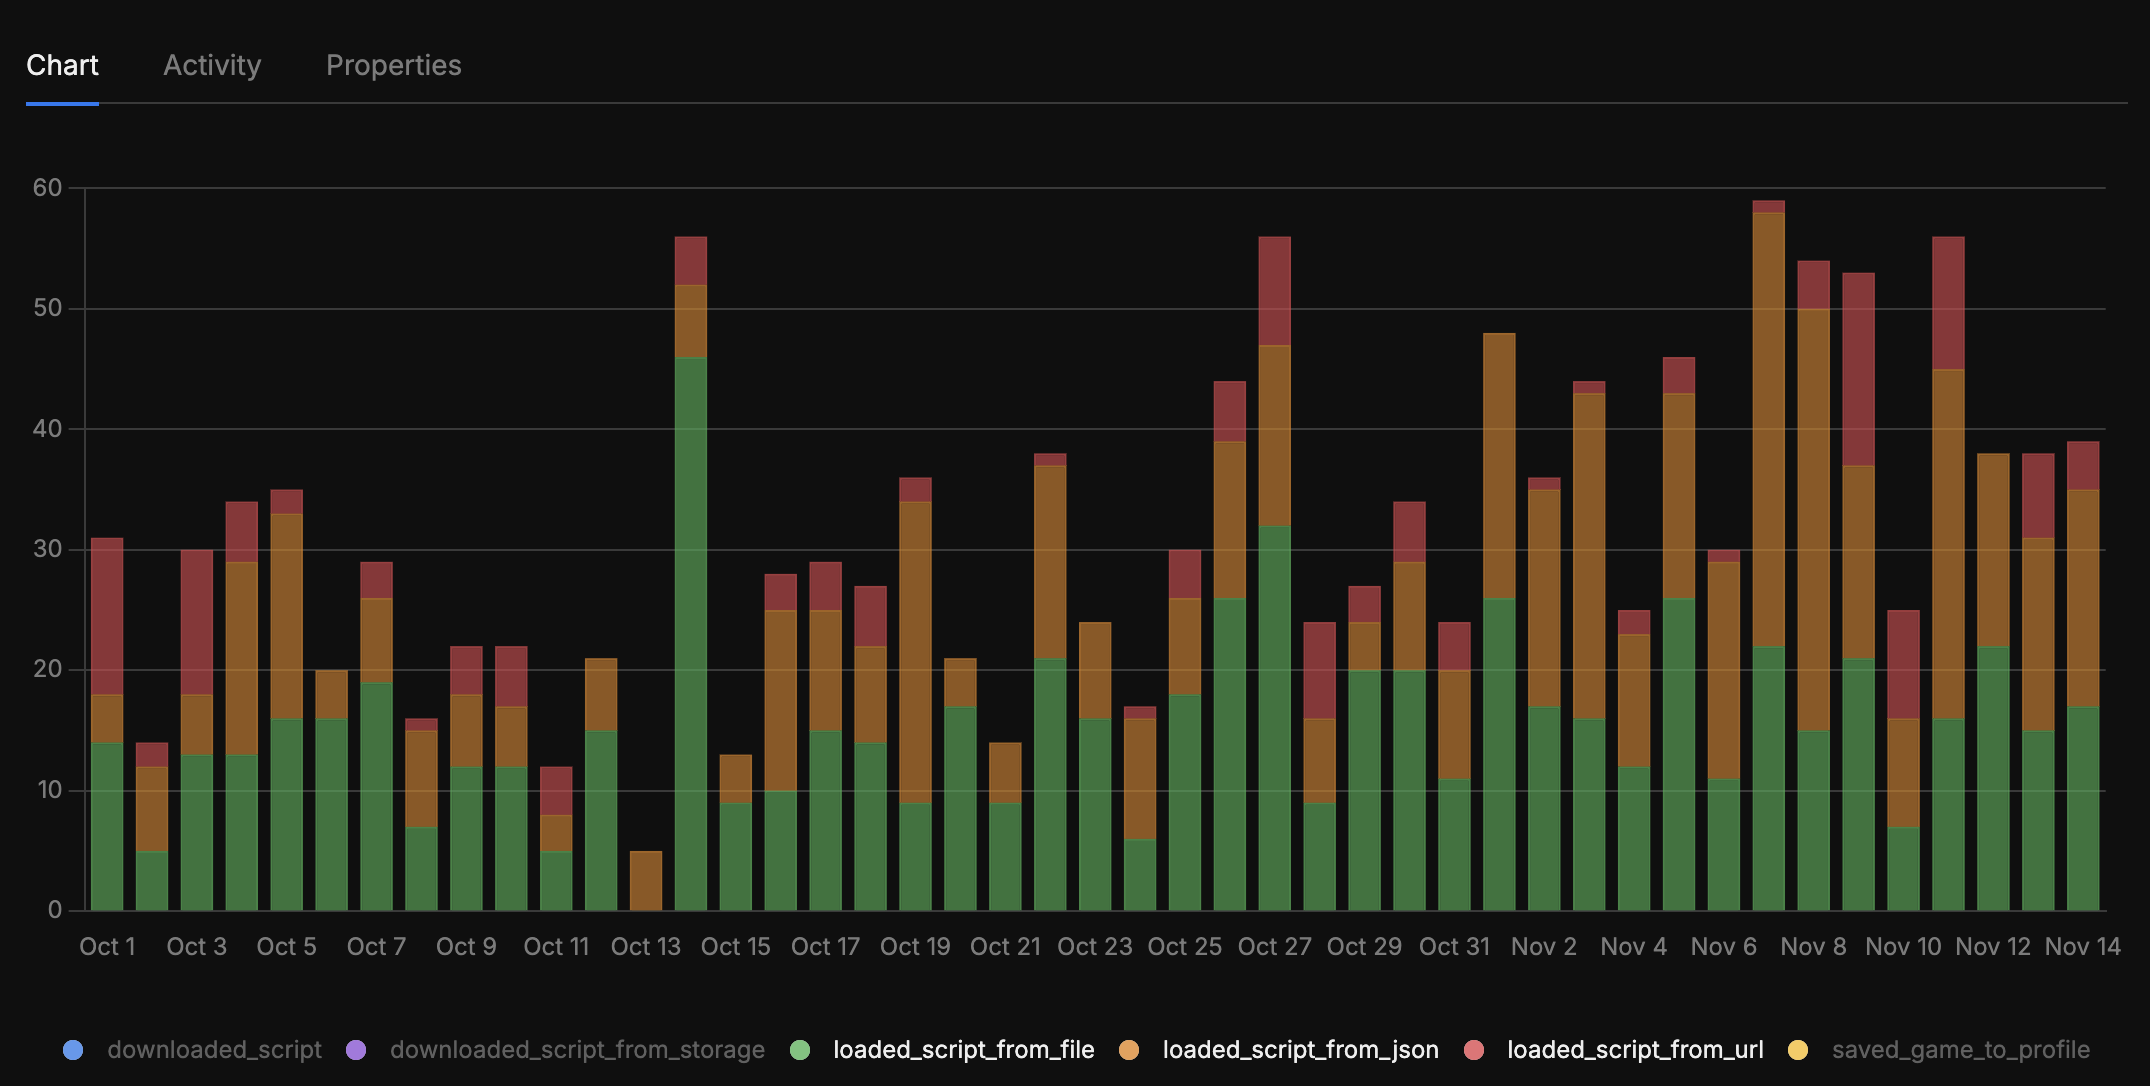Hide the loaded_script_from_file series
Screen dimensions: 2150x1086
(x=963, y=1050)
